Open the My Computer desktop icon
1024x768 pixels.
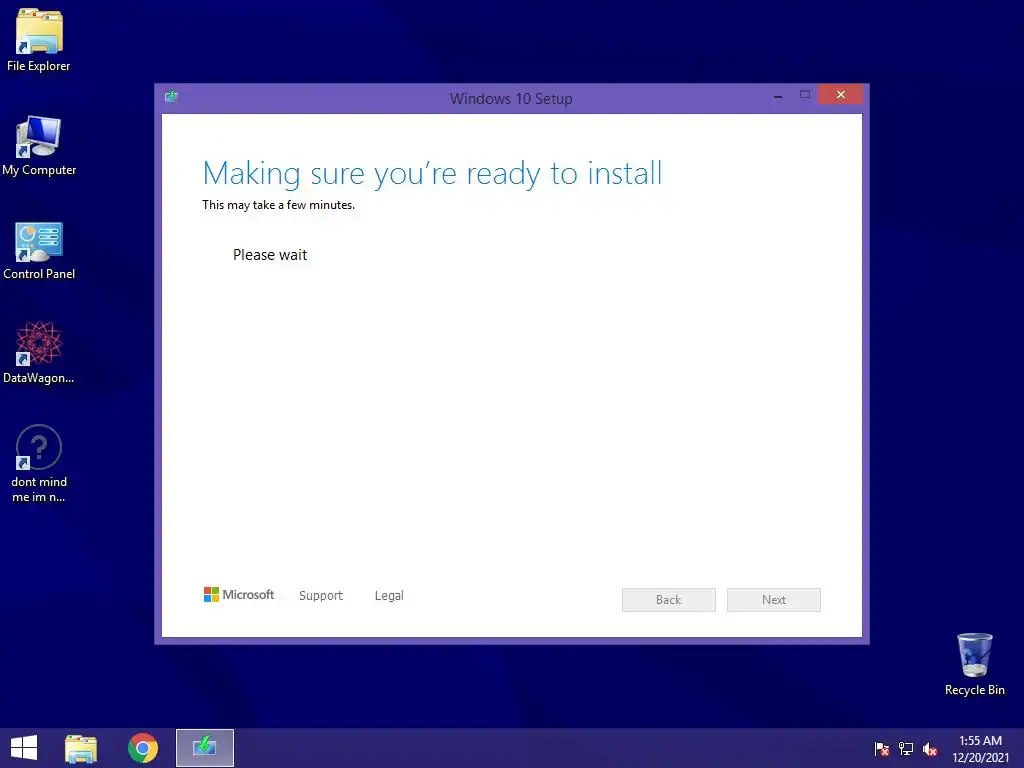point(39,146)
